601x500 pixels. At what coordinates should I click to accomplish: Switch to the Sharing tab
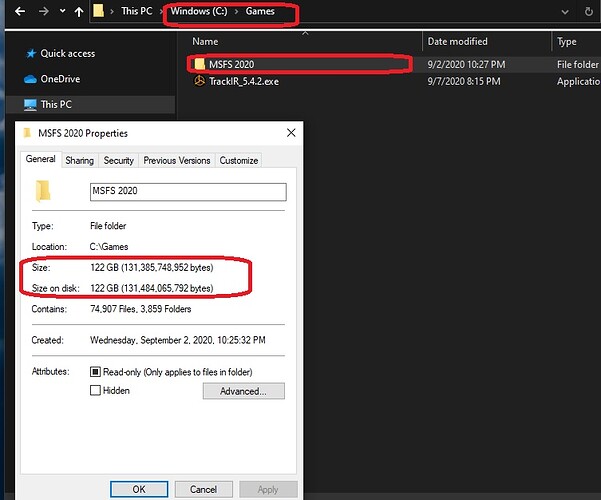point(79,160)
